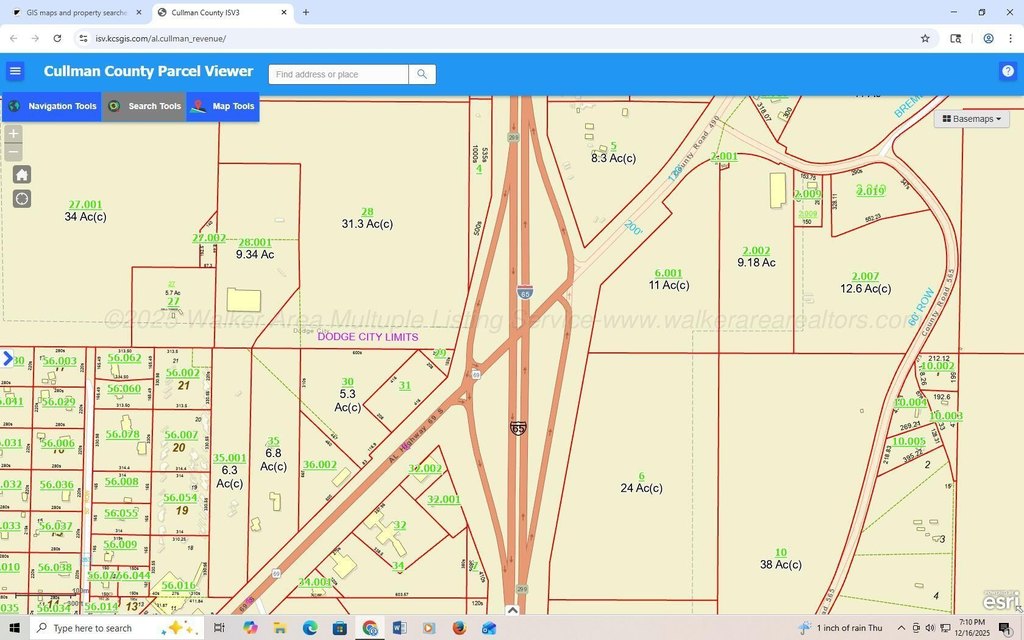Image resolution: width=1024 pixels, height=640 pixels.
Task: Zoom out with the minus button
Action: (x=13, y=152)
